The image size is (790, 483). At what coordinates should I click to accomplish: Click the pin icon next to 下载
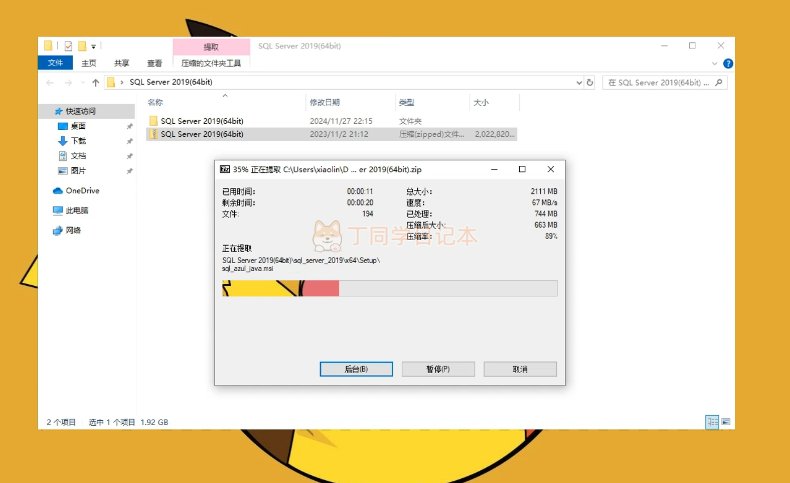[x=129, y=141]
